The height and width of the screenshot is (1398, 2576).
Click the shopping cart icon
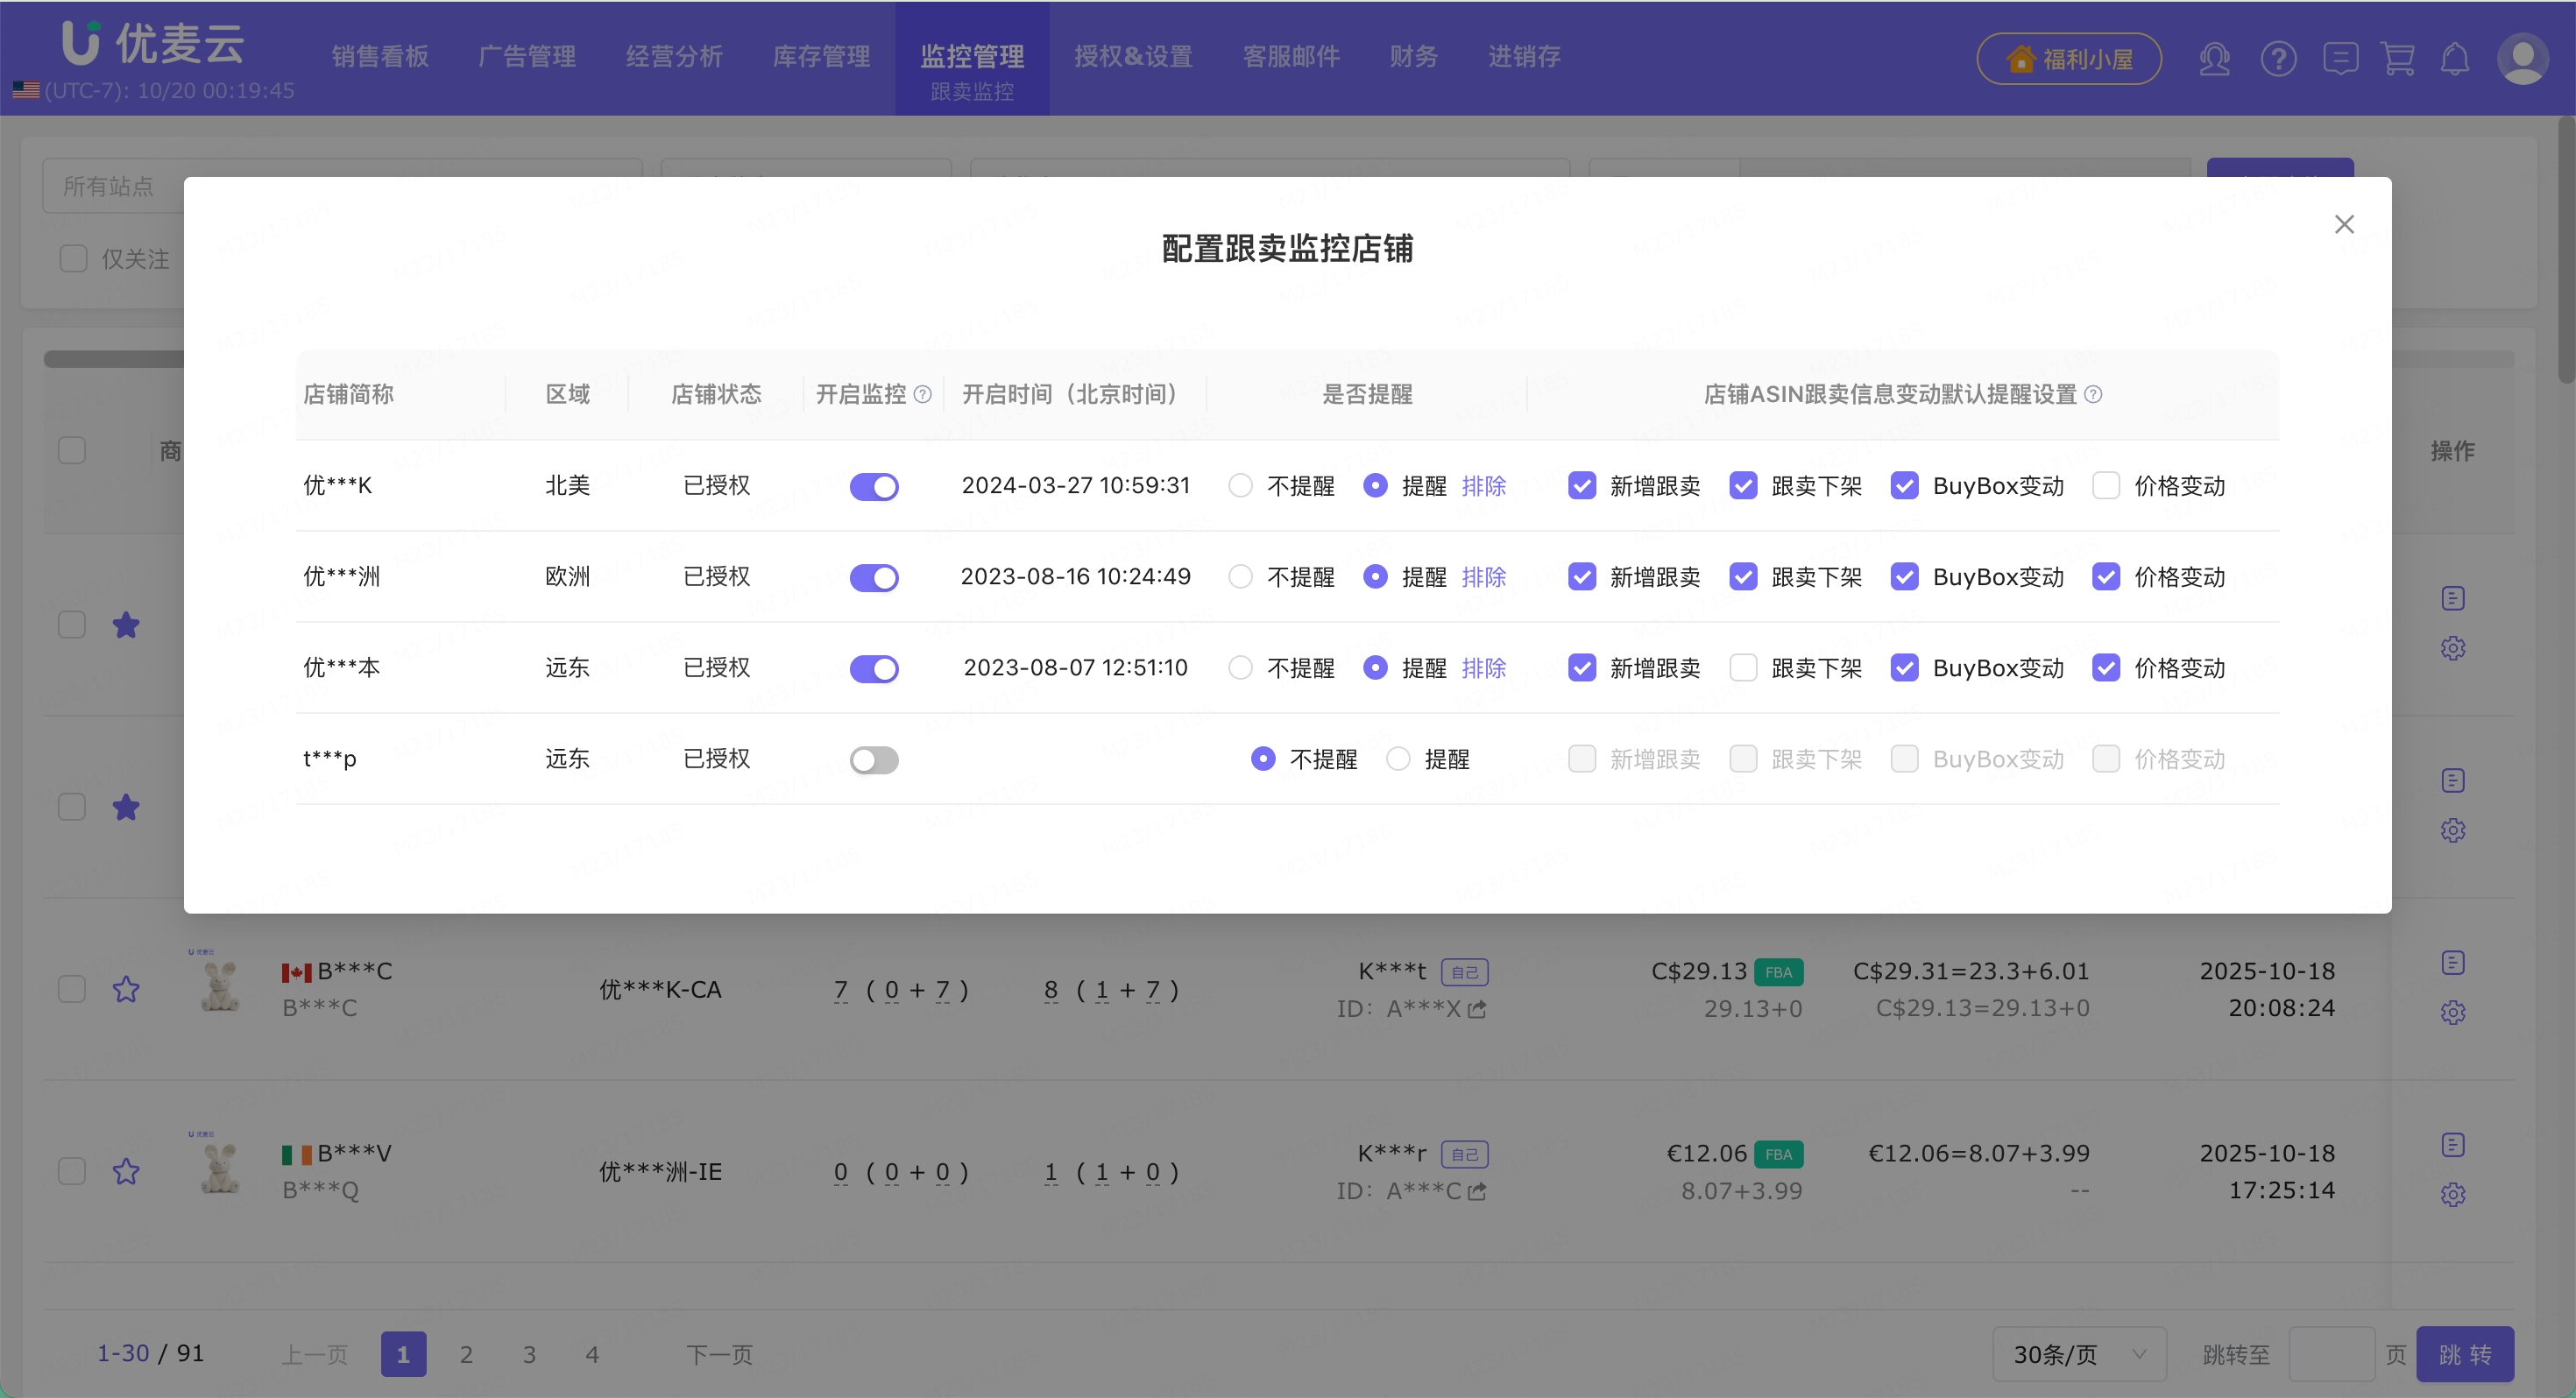tap(2400, 59)
